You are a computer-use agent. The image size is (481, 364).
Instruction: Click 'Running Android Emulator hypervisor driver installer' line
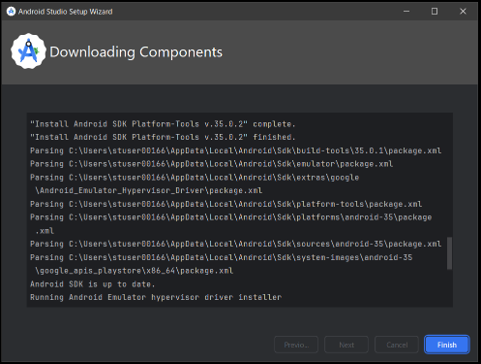156,297
